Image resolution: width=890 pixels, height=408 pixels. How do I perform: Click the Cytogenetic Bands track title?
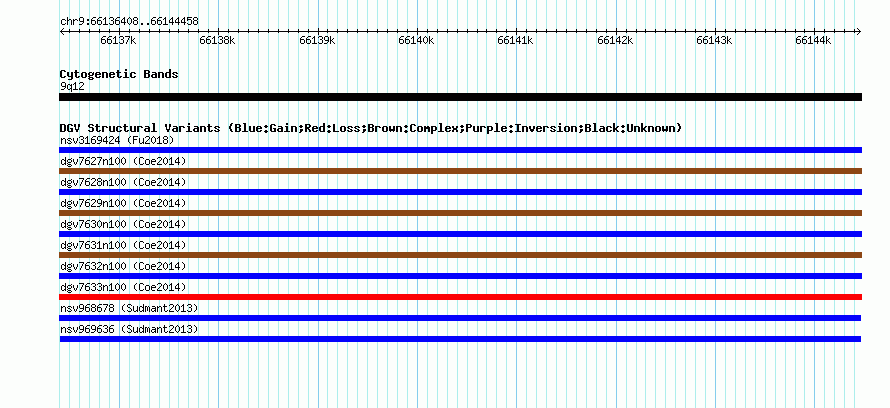(x=119, y=74)
